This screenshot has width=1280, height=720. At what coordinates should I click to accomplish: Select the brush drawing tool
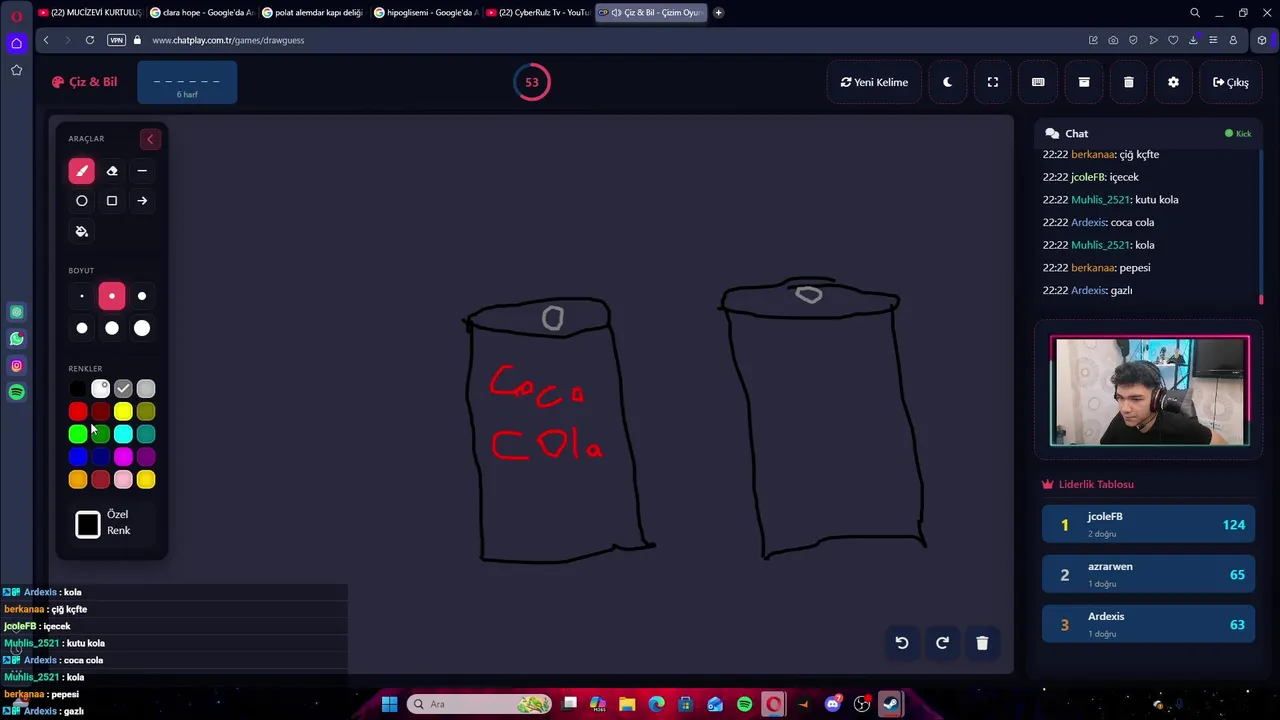[82, 171]
